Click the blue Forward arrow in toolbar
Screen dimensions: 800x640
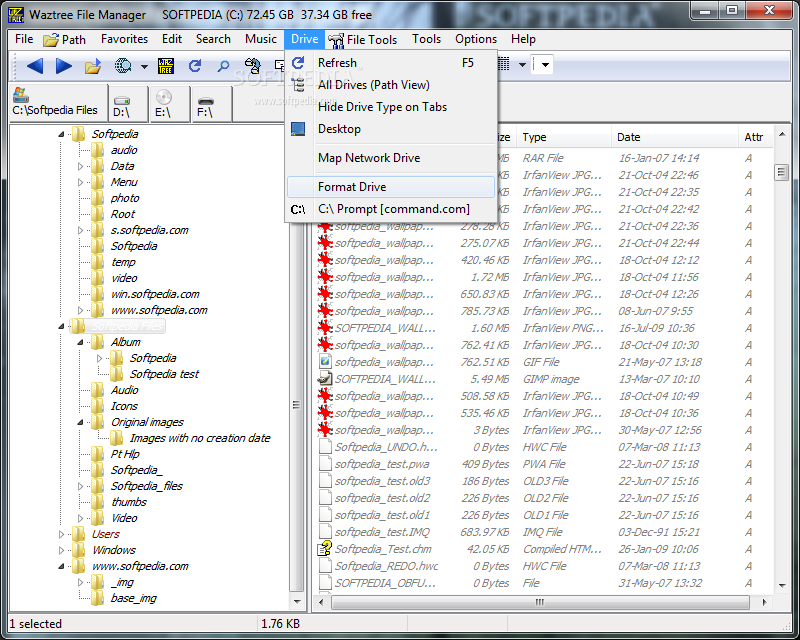pyautogui.click(x=63, y=66)
